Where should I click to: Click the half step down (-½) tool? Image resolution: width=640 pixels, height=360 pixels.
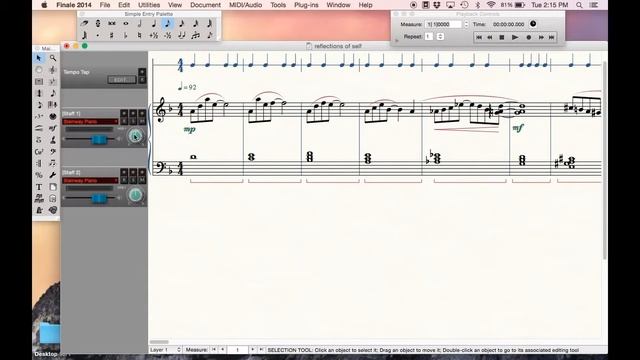167,36
